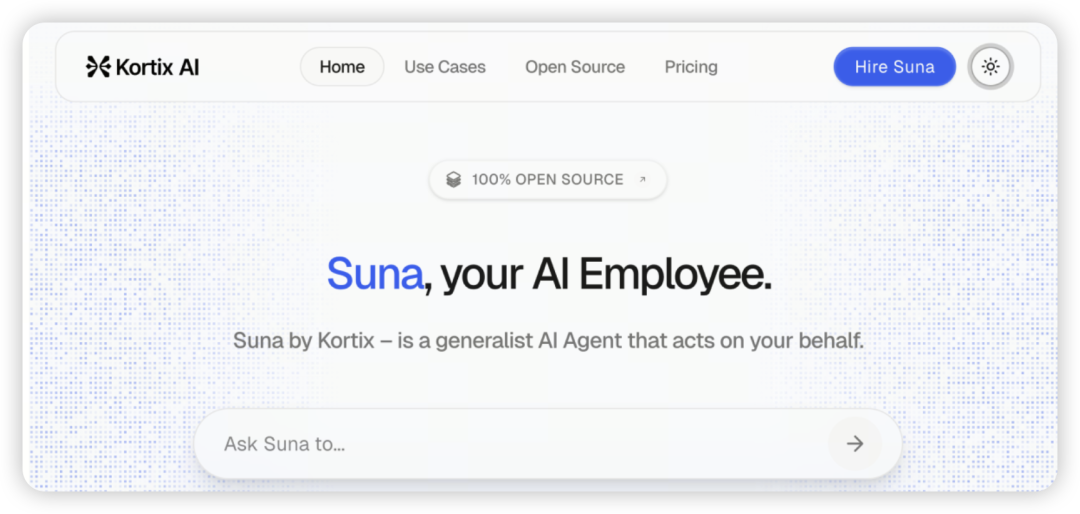Toggle the light/dark theme sun button
This screenshot has height=514, width=1080.
[990, 67]
